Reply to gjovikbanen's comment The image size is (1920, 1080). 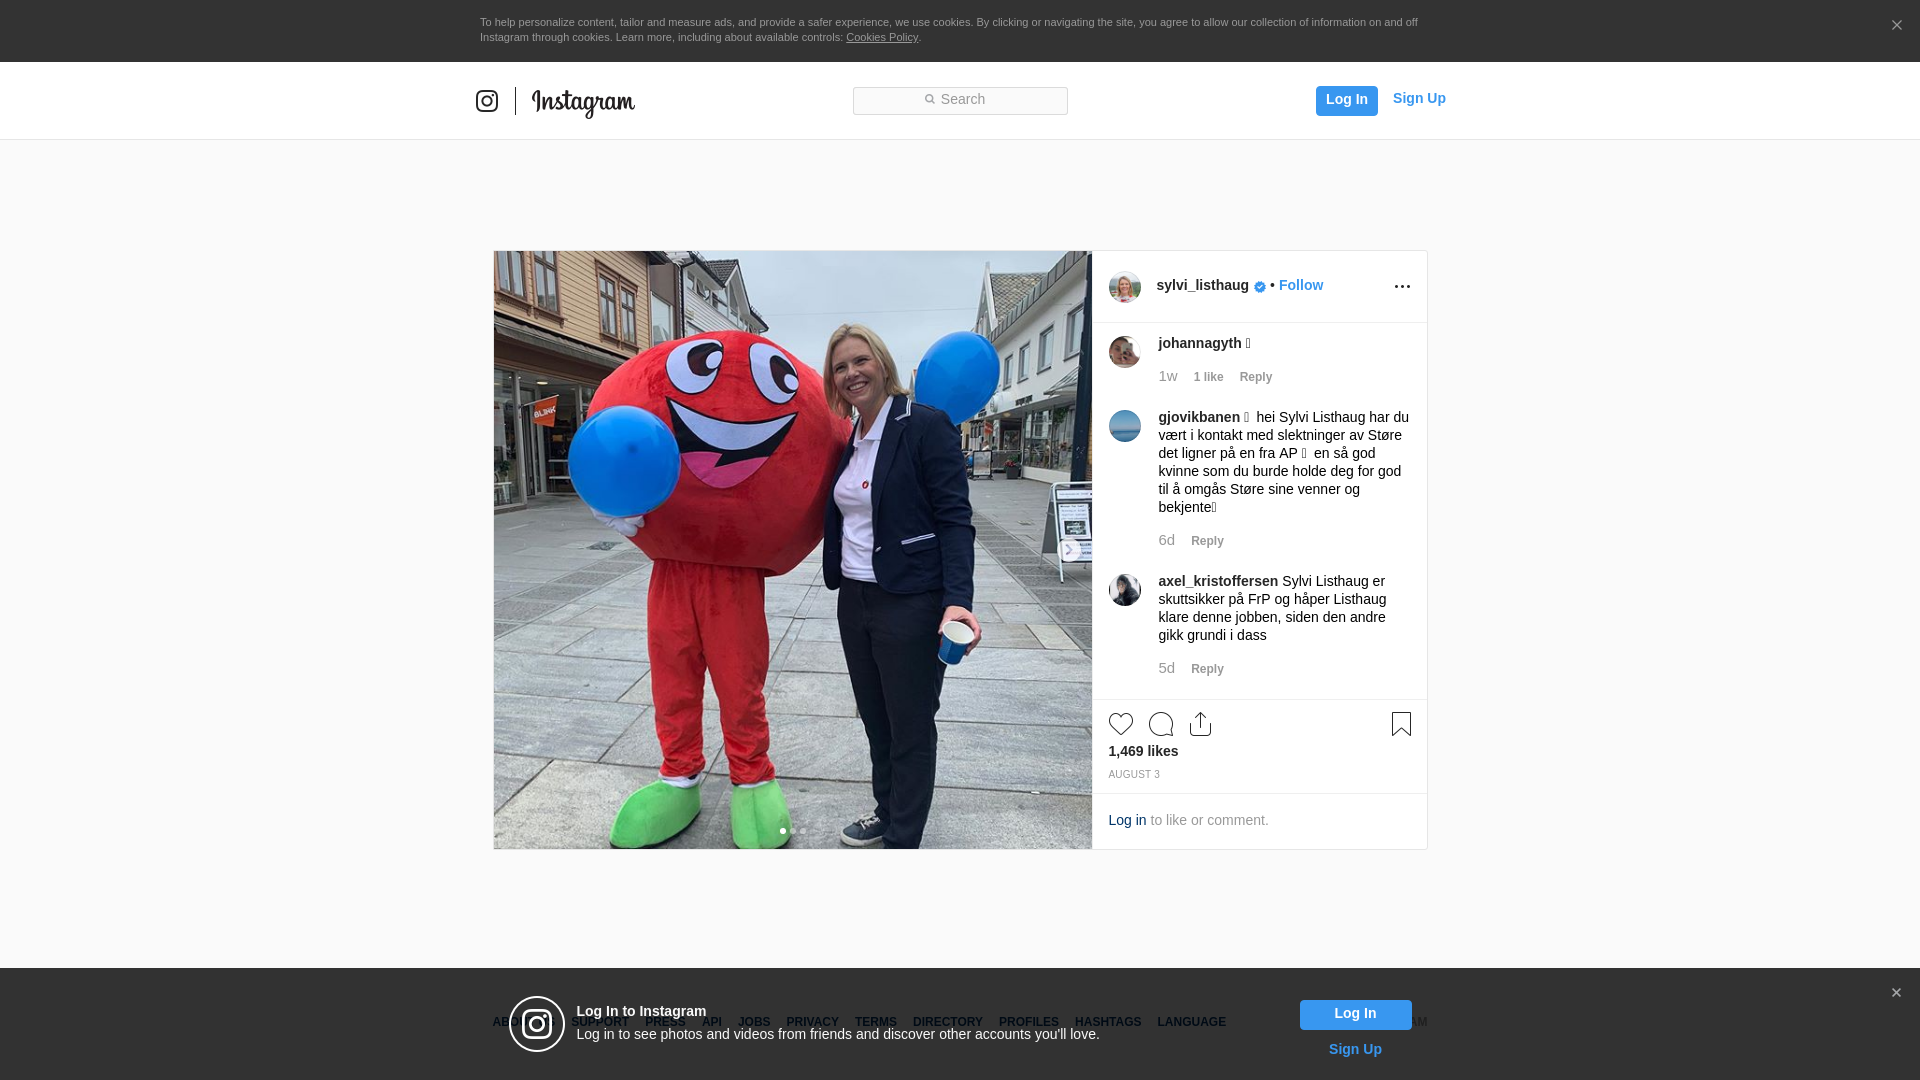(x=1207, y=541)
